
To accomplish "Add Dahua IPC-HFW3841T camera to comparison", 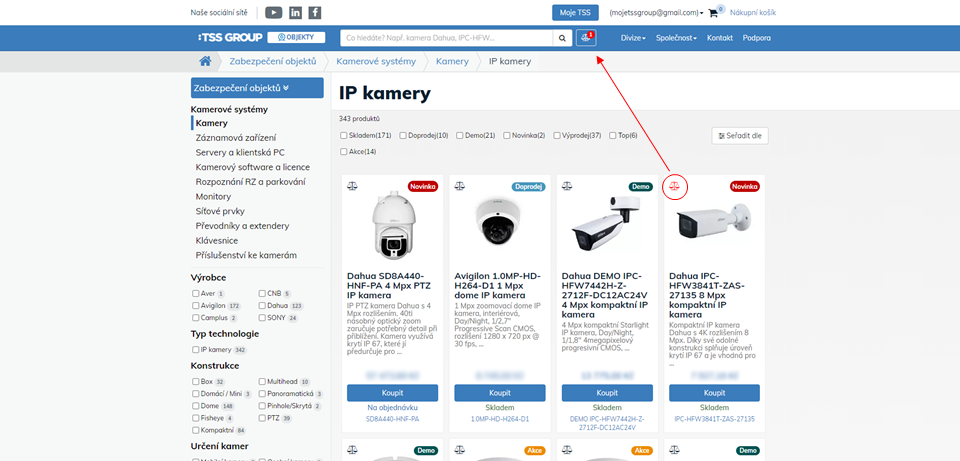I will point(675,186).
